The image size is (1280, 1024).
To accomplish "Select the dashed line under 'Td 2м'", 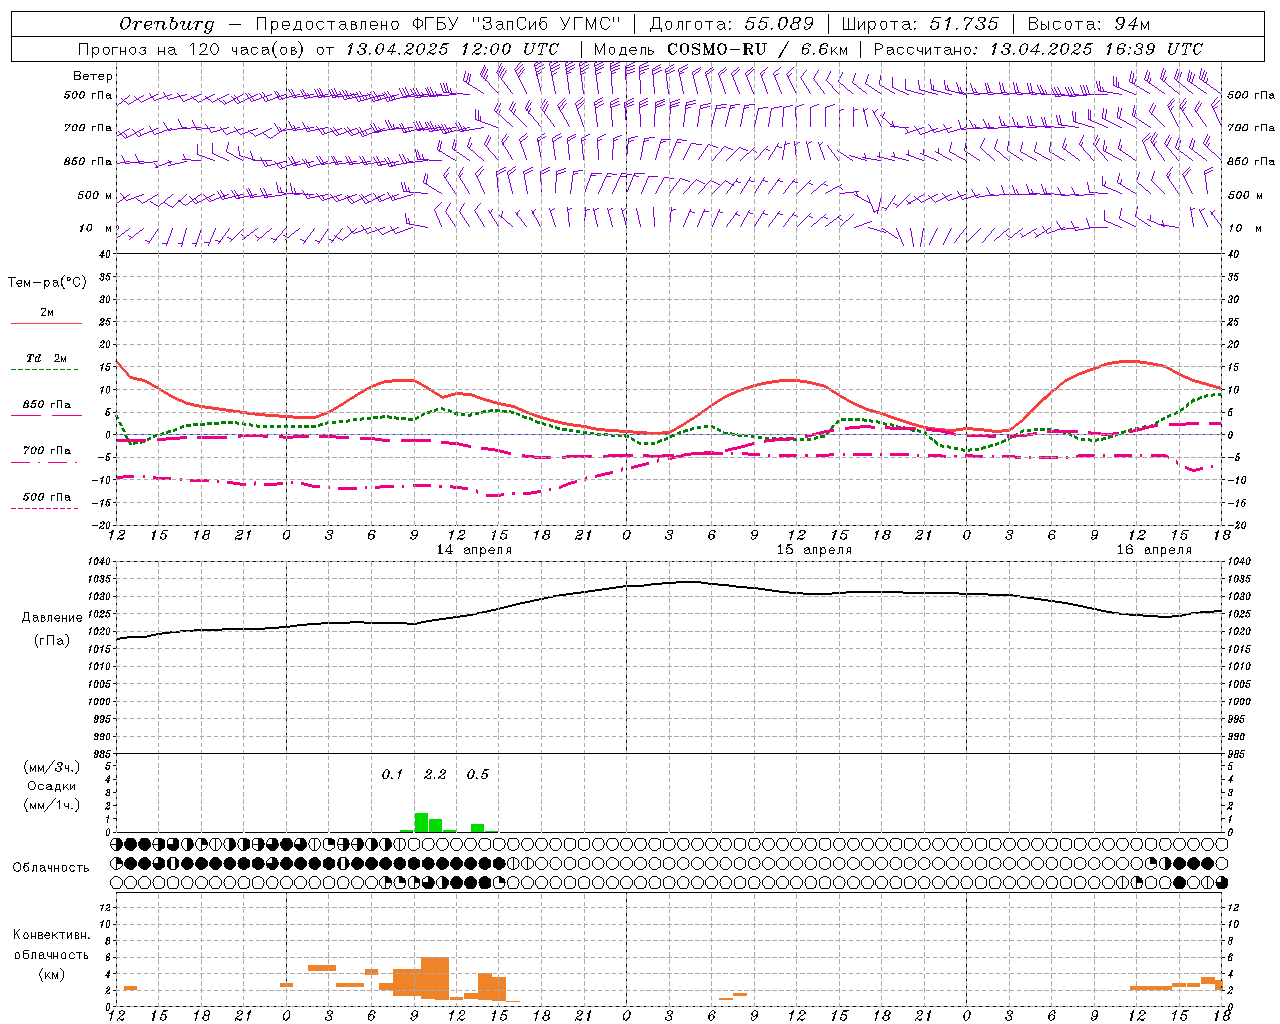I will pyautogui.click(x=45, y=370).
